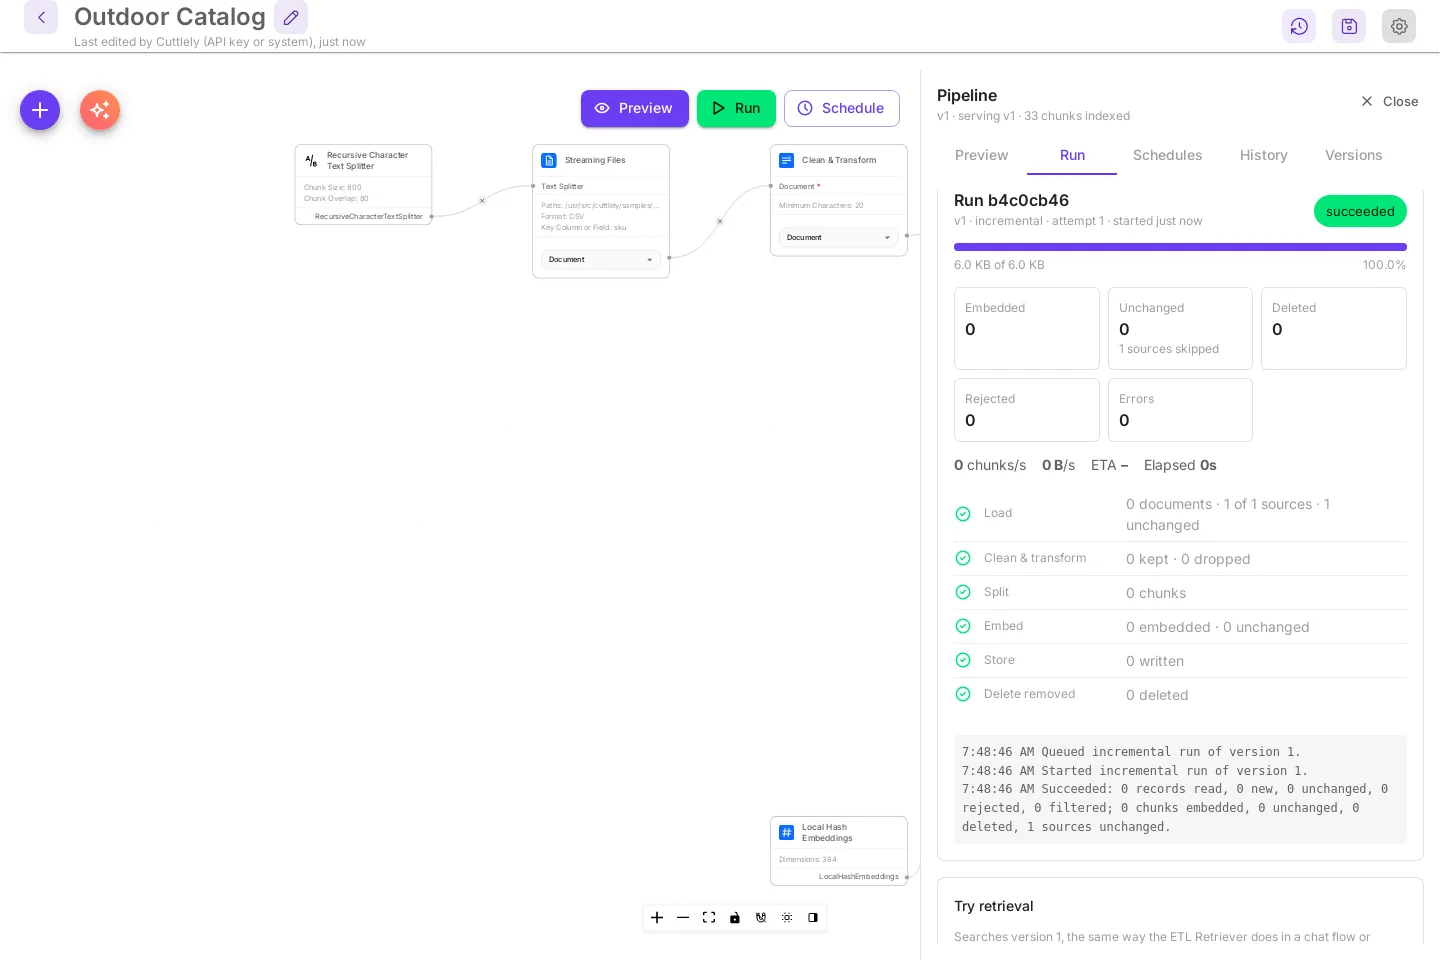
Task: Open the orange sparkle AI generate button
Action: point(100,110)
